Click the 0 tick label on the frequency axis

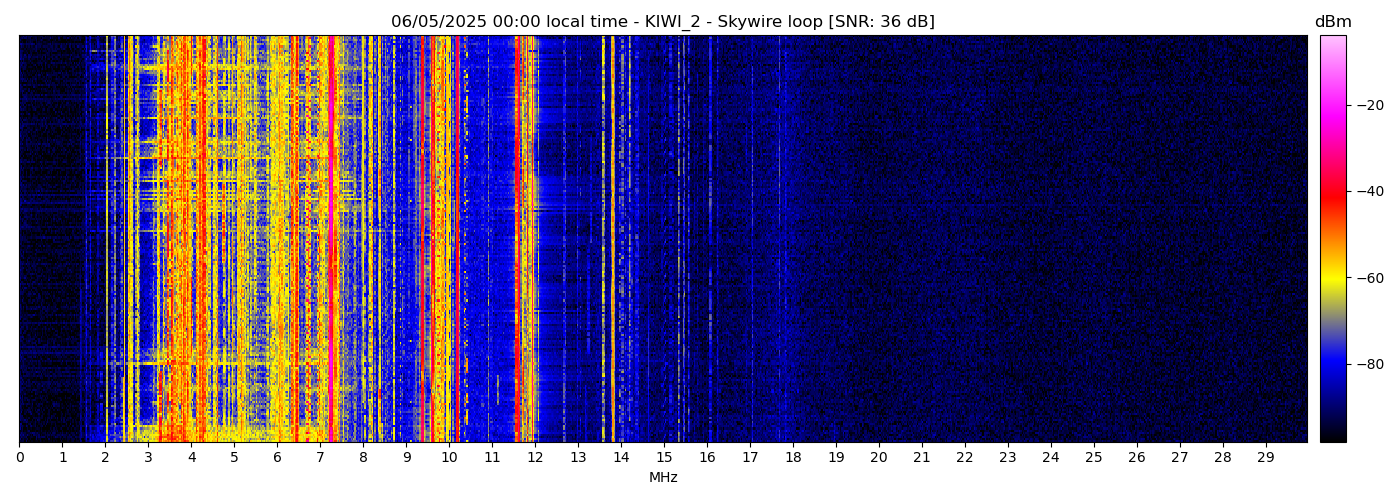coord(19,457)
